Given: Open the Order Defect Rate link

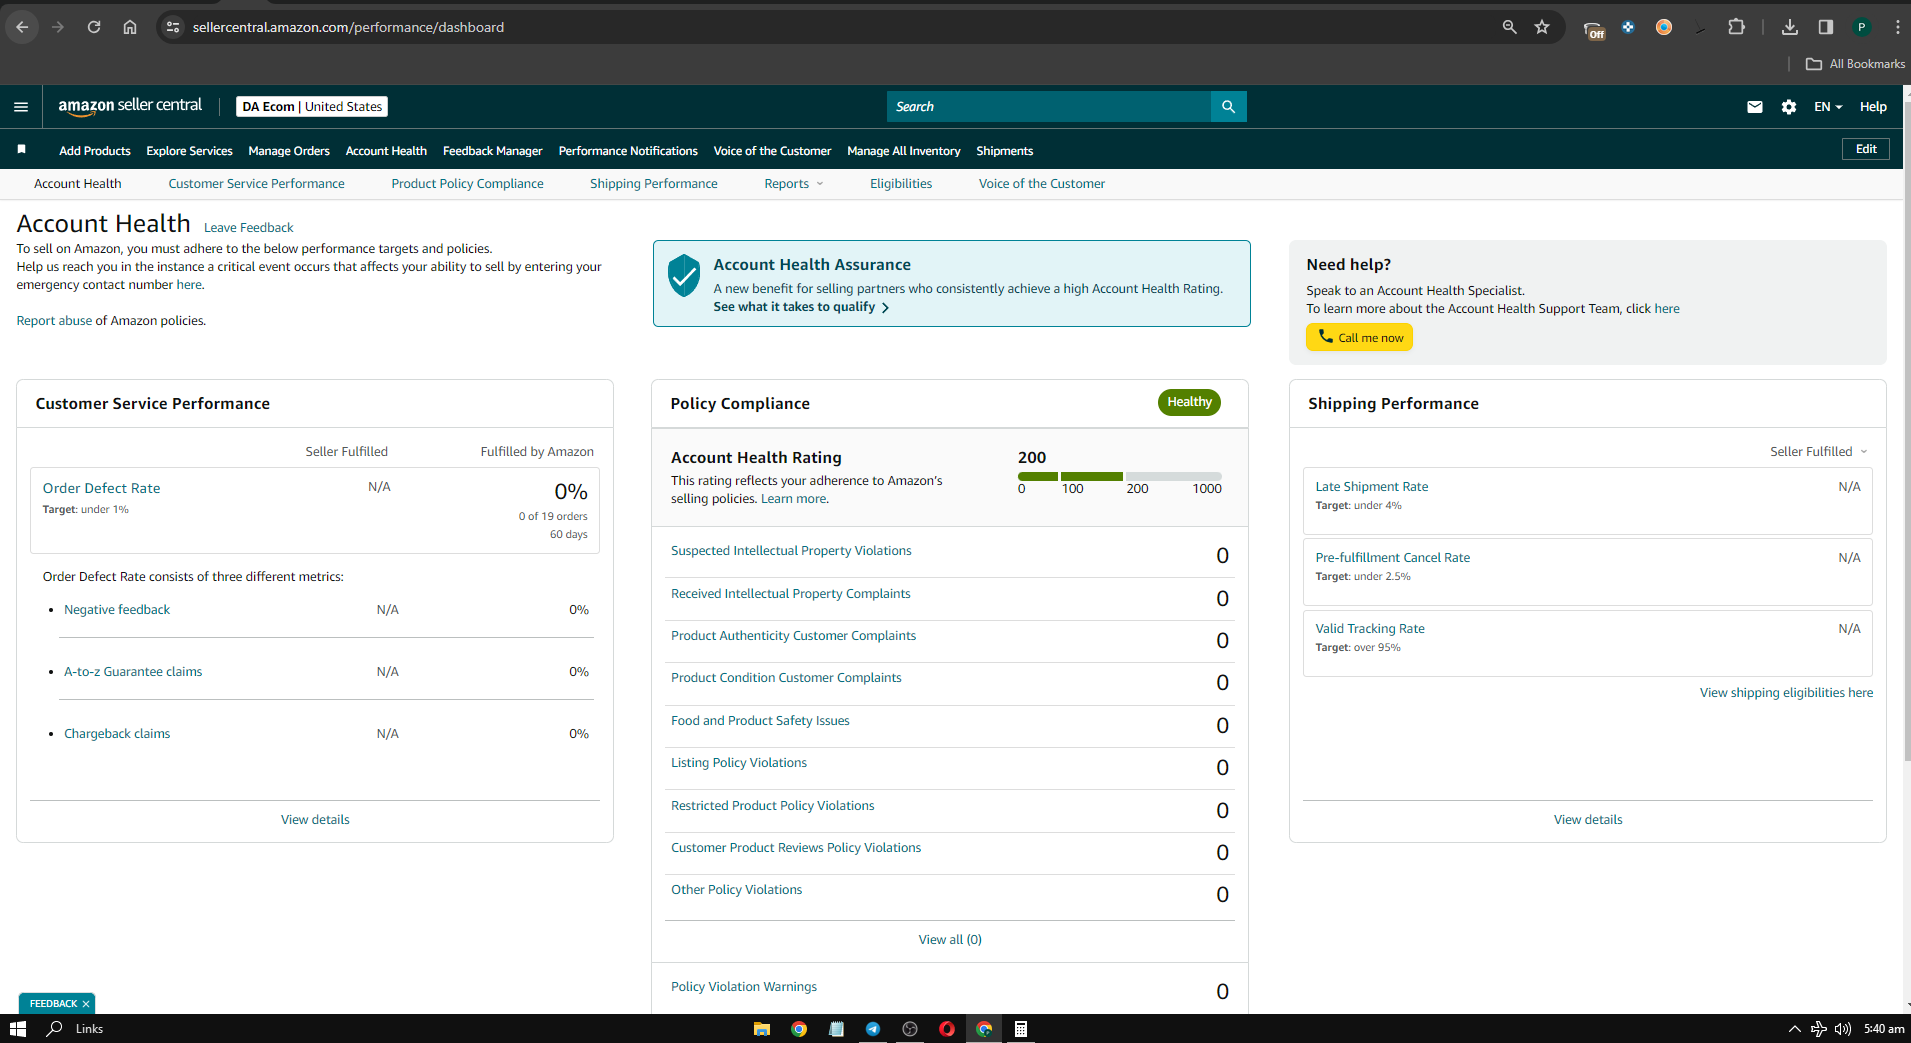Looking at the screenshot, I should pyautogui.click(x=101, y=488).
